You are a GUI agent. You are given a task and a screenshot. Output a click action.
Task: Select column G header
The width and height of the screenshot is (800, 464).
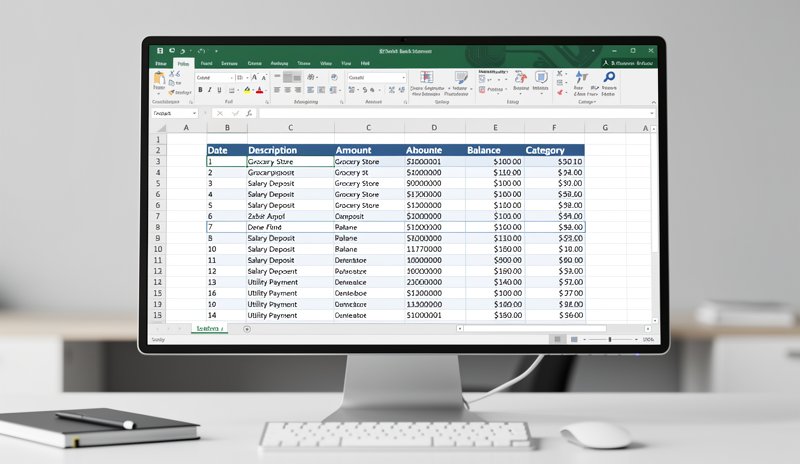tap(605, 128)
